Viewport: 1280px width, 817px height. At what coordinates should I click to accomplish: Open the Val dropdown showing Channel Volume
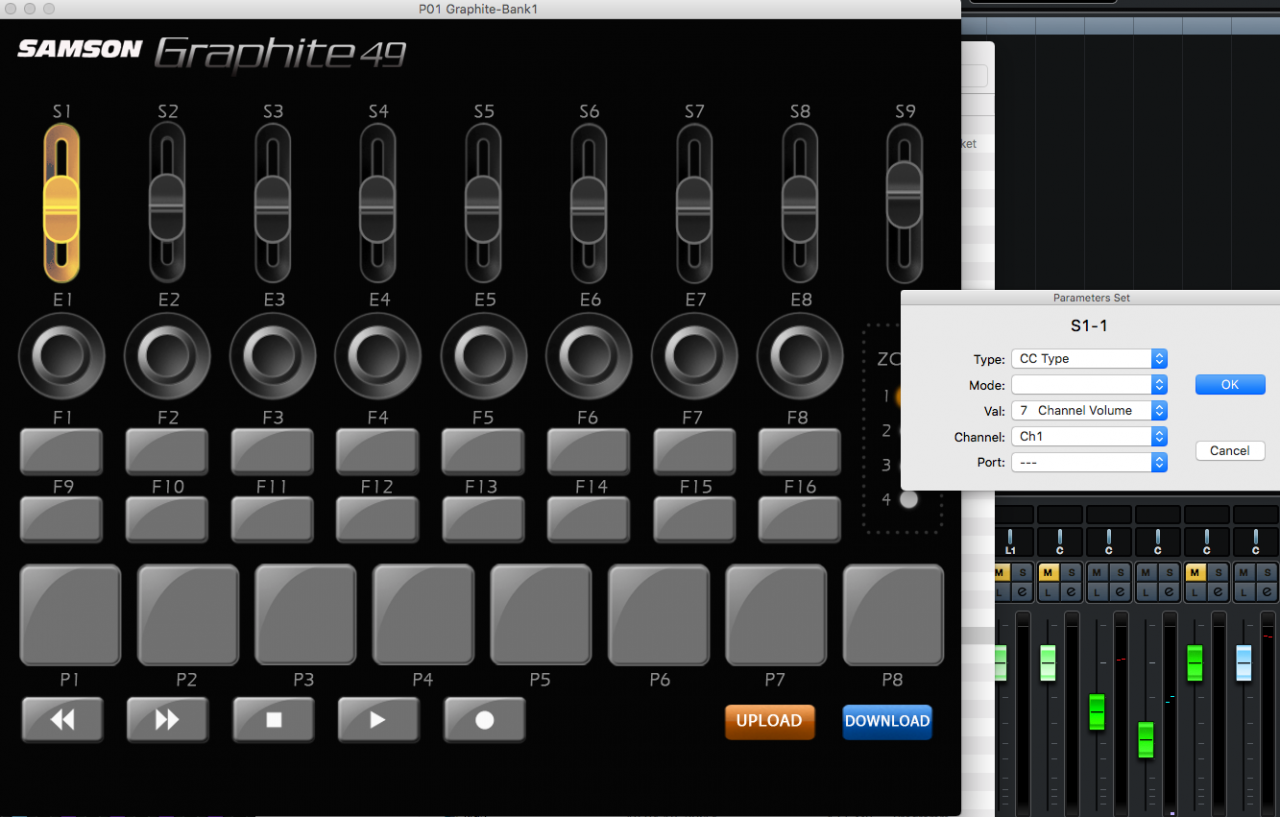pos(1089,410)
